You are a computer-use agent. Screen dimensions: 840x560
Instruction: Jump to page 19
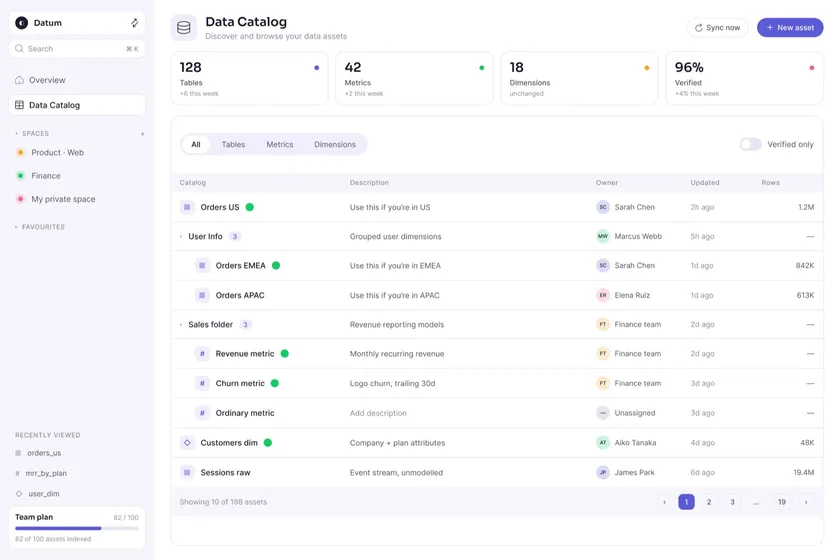782,502
